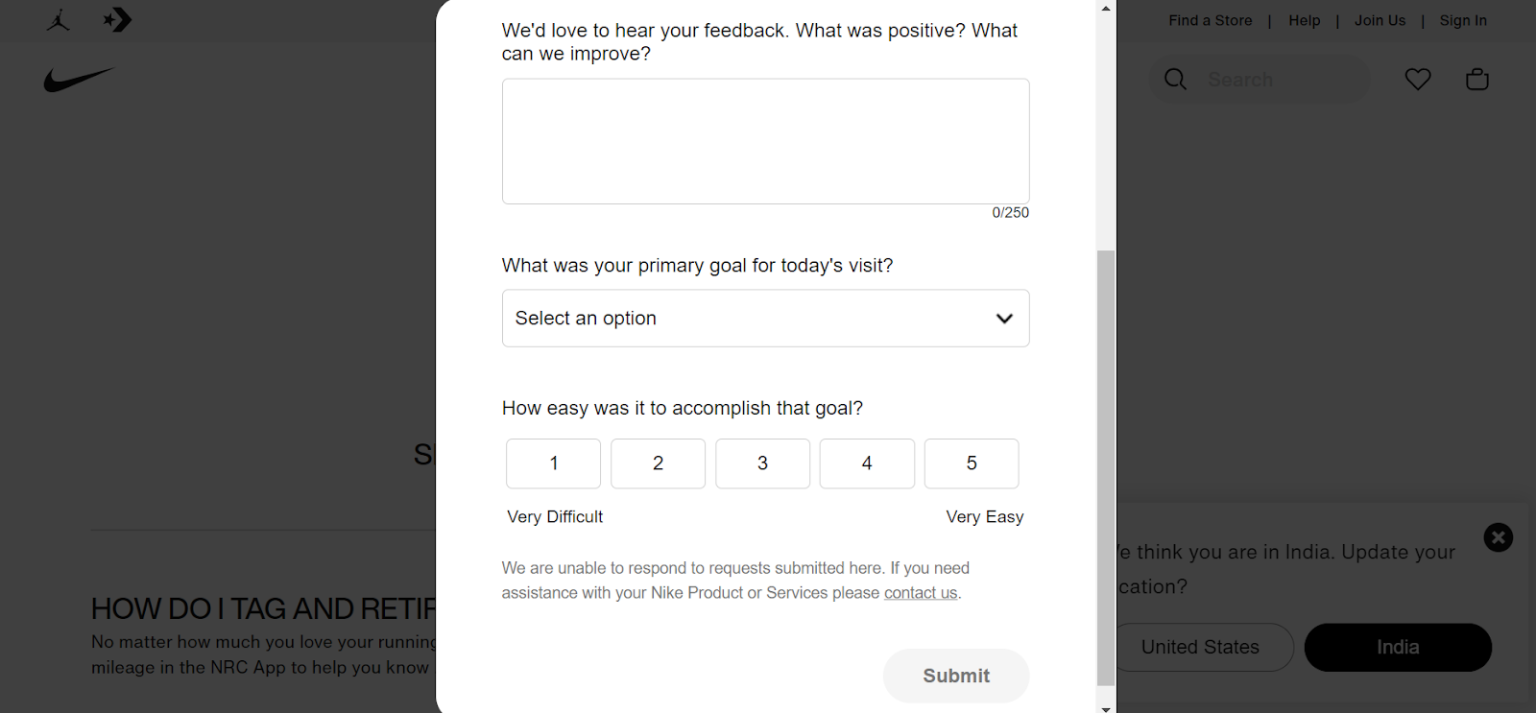
Task: Click the search magnifier icon
Action: point(1176,80)
